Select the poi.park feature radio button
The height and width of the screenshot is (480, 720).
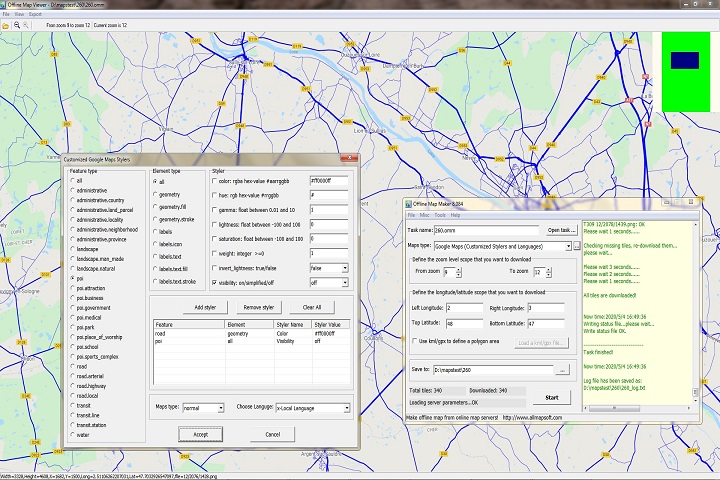pos(72,327)
